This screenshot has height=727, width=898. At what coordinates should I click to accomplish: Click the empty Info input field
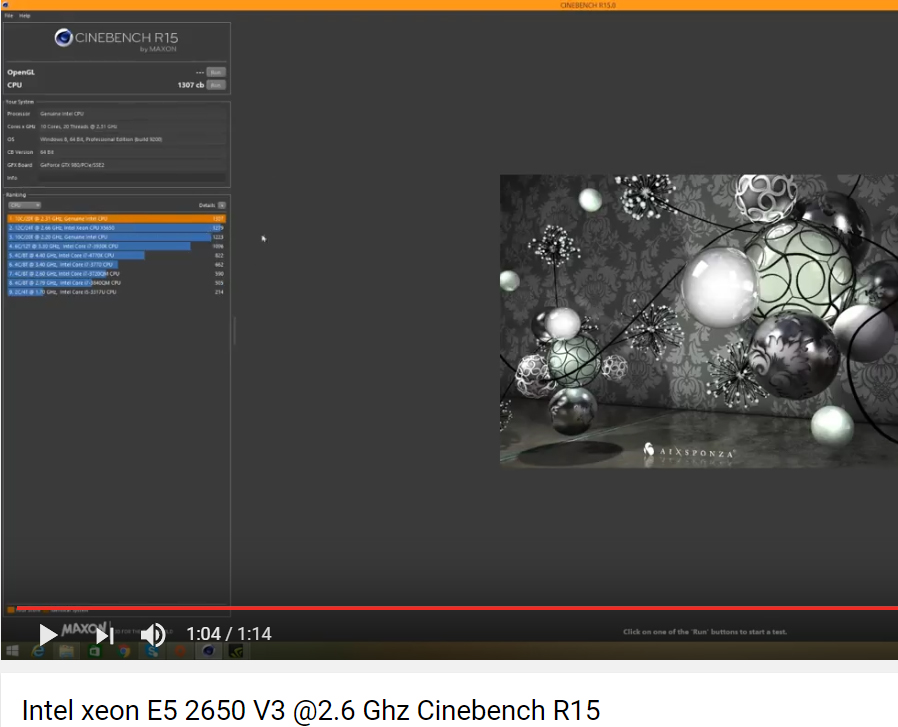(x=132, y=178)
